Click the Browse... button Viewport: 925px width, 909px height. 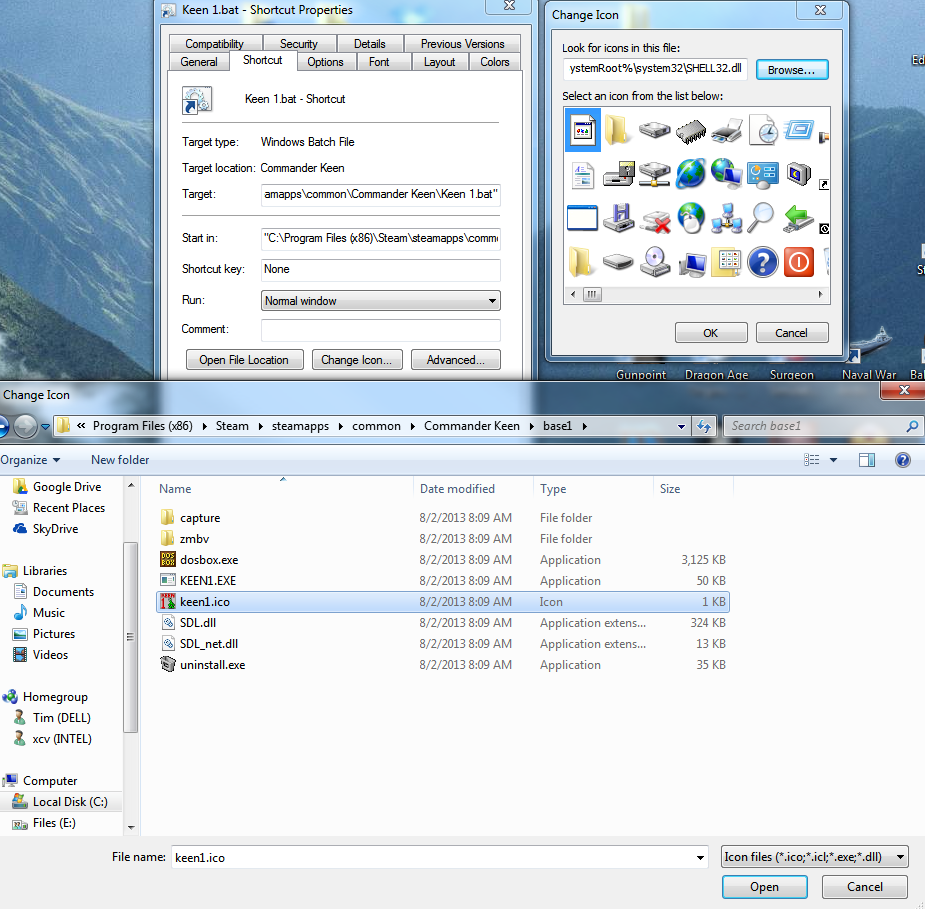(x=792, y=70)
